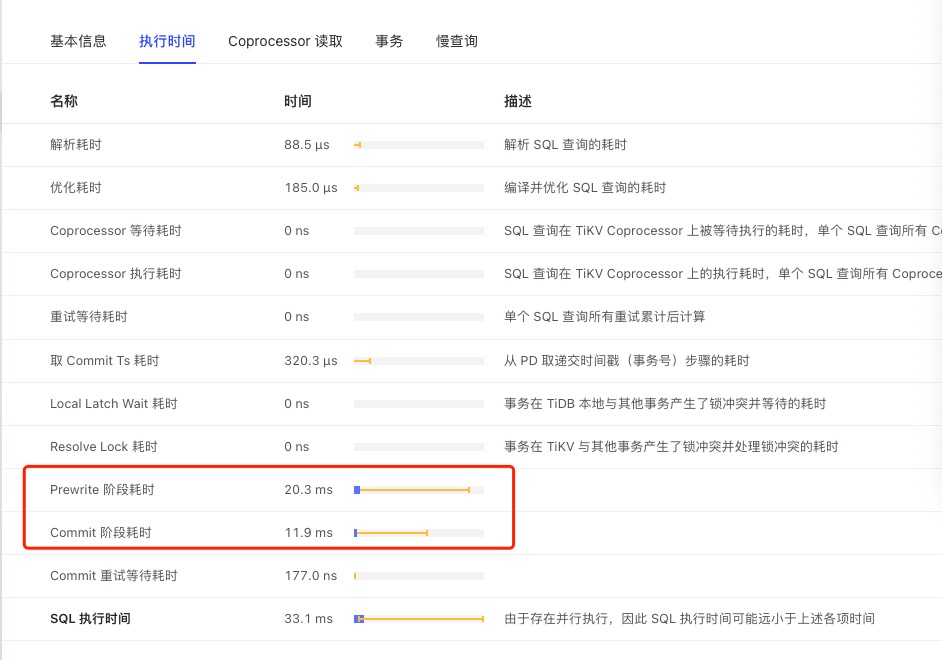Click the Local Latch Wait 耗时 label

click(114, 404)
